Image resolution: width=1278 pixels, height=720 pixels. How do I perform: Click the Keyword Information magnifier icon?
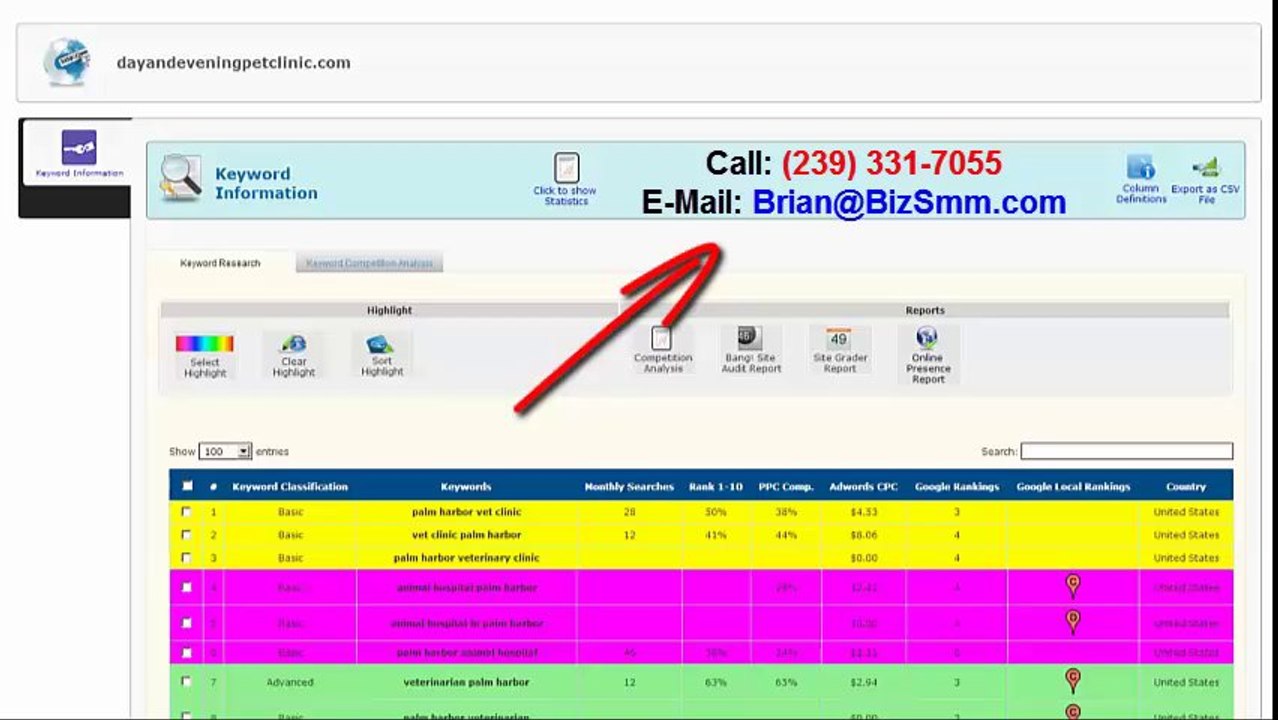[x=181, y=178]
